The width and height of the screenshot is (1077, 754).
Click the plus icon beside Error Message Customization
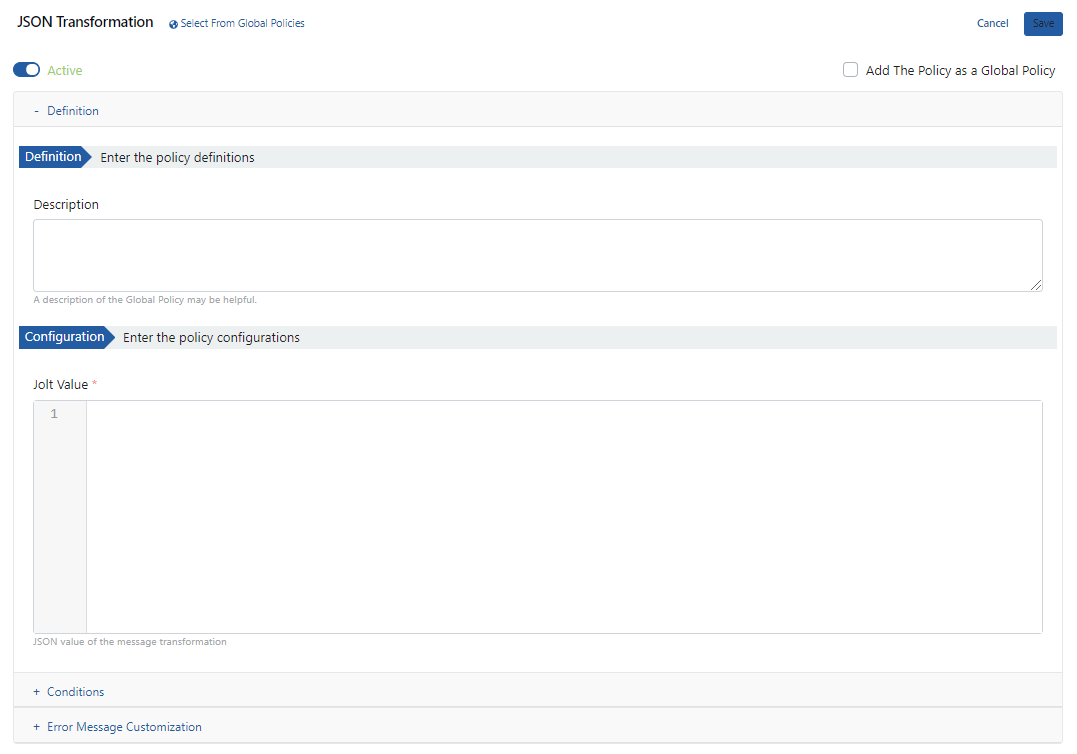tap(36, 727)
